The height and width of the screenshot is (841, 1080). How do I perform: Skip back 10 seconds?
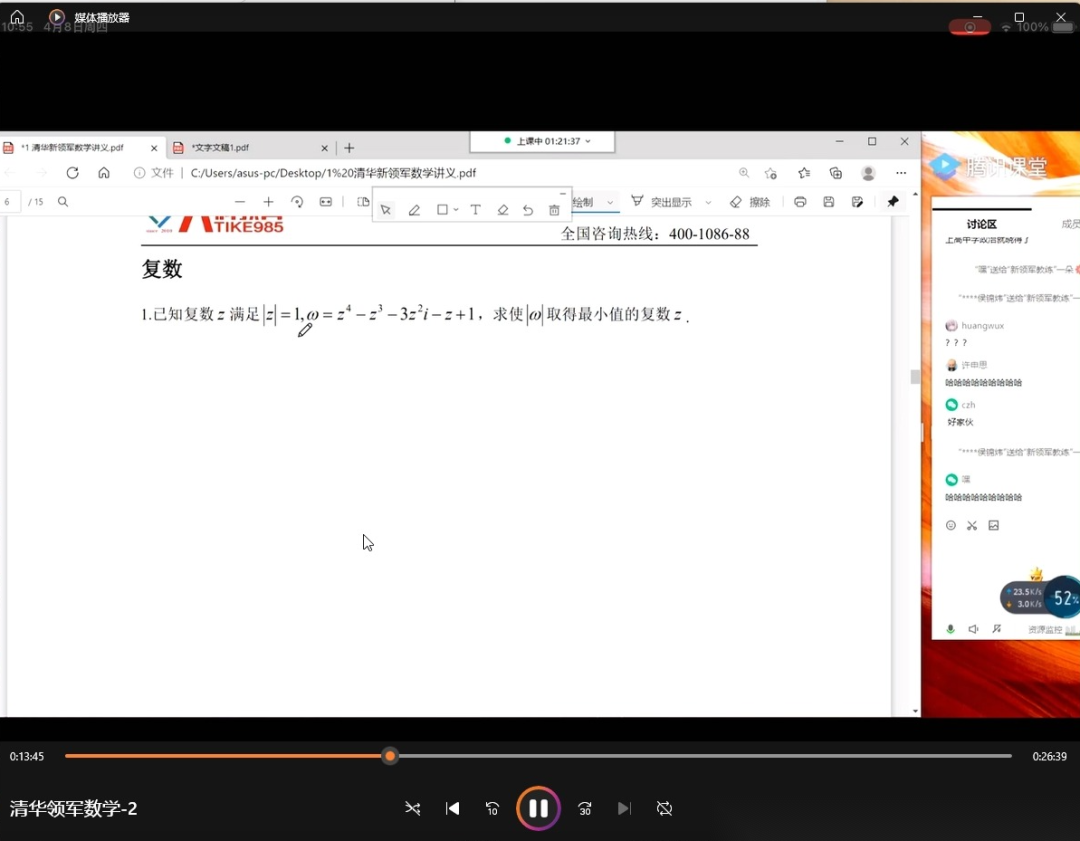492,808
